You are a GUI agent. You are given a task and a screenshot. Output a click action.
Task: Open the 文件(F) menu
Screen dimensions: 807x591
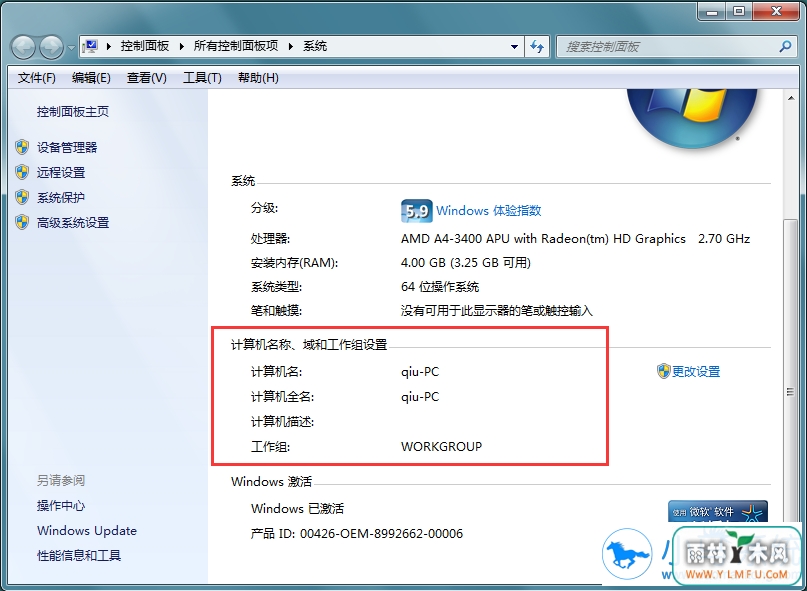click(37, 78)
